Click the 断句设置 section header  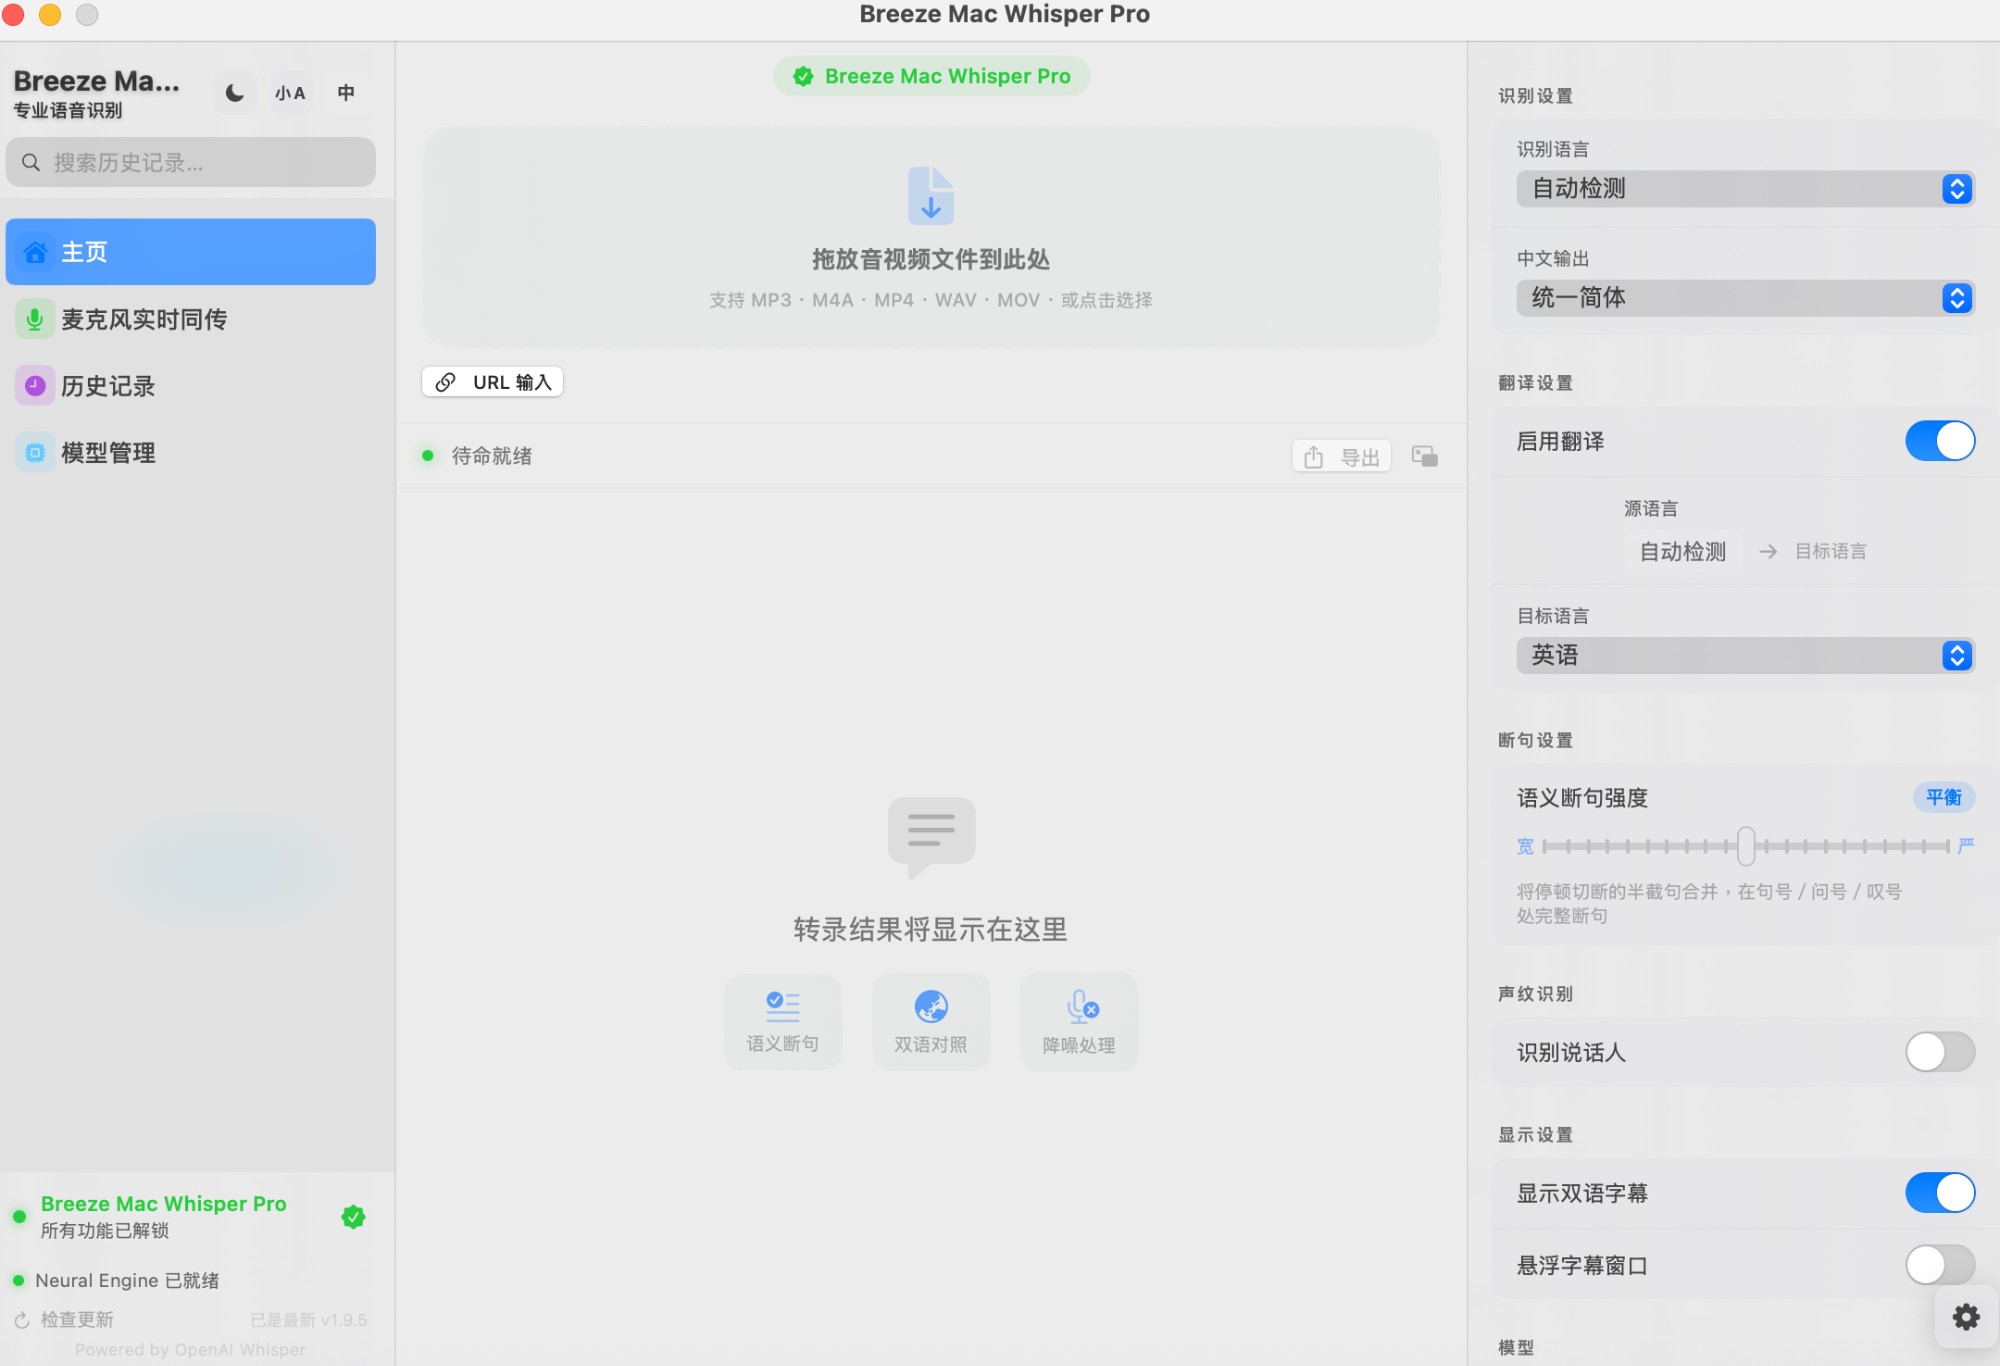point(1536,740)
